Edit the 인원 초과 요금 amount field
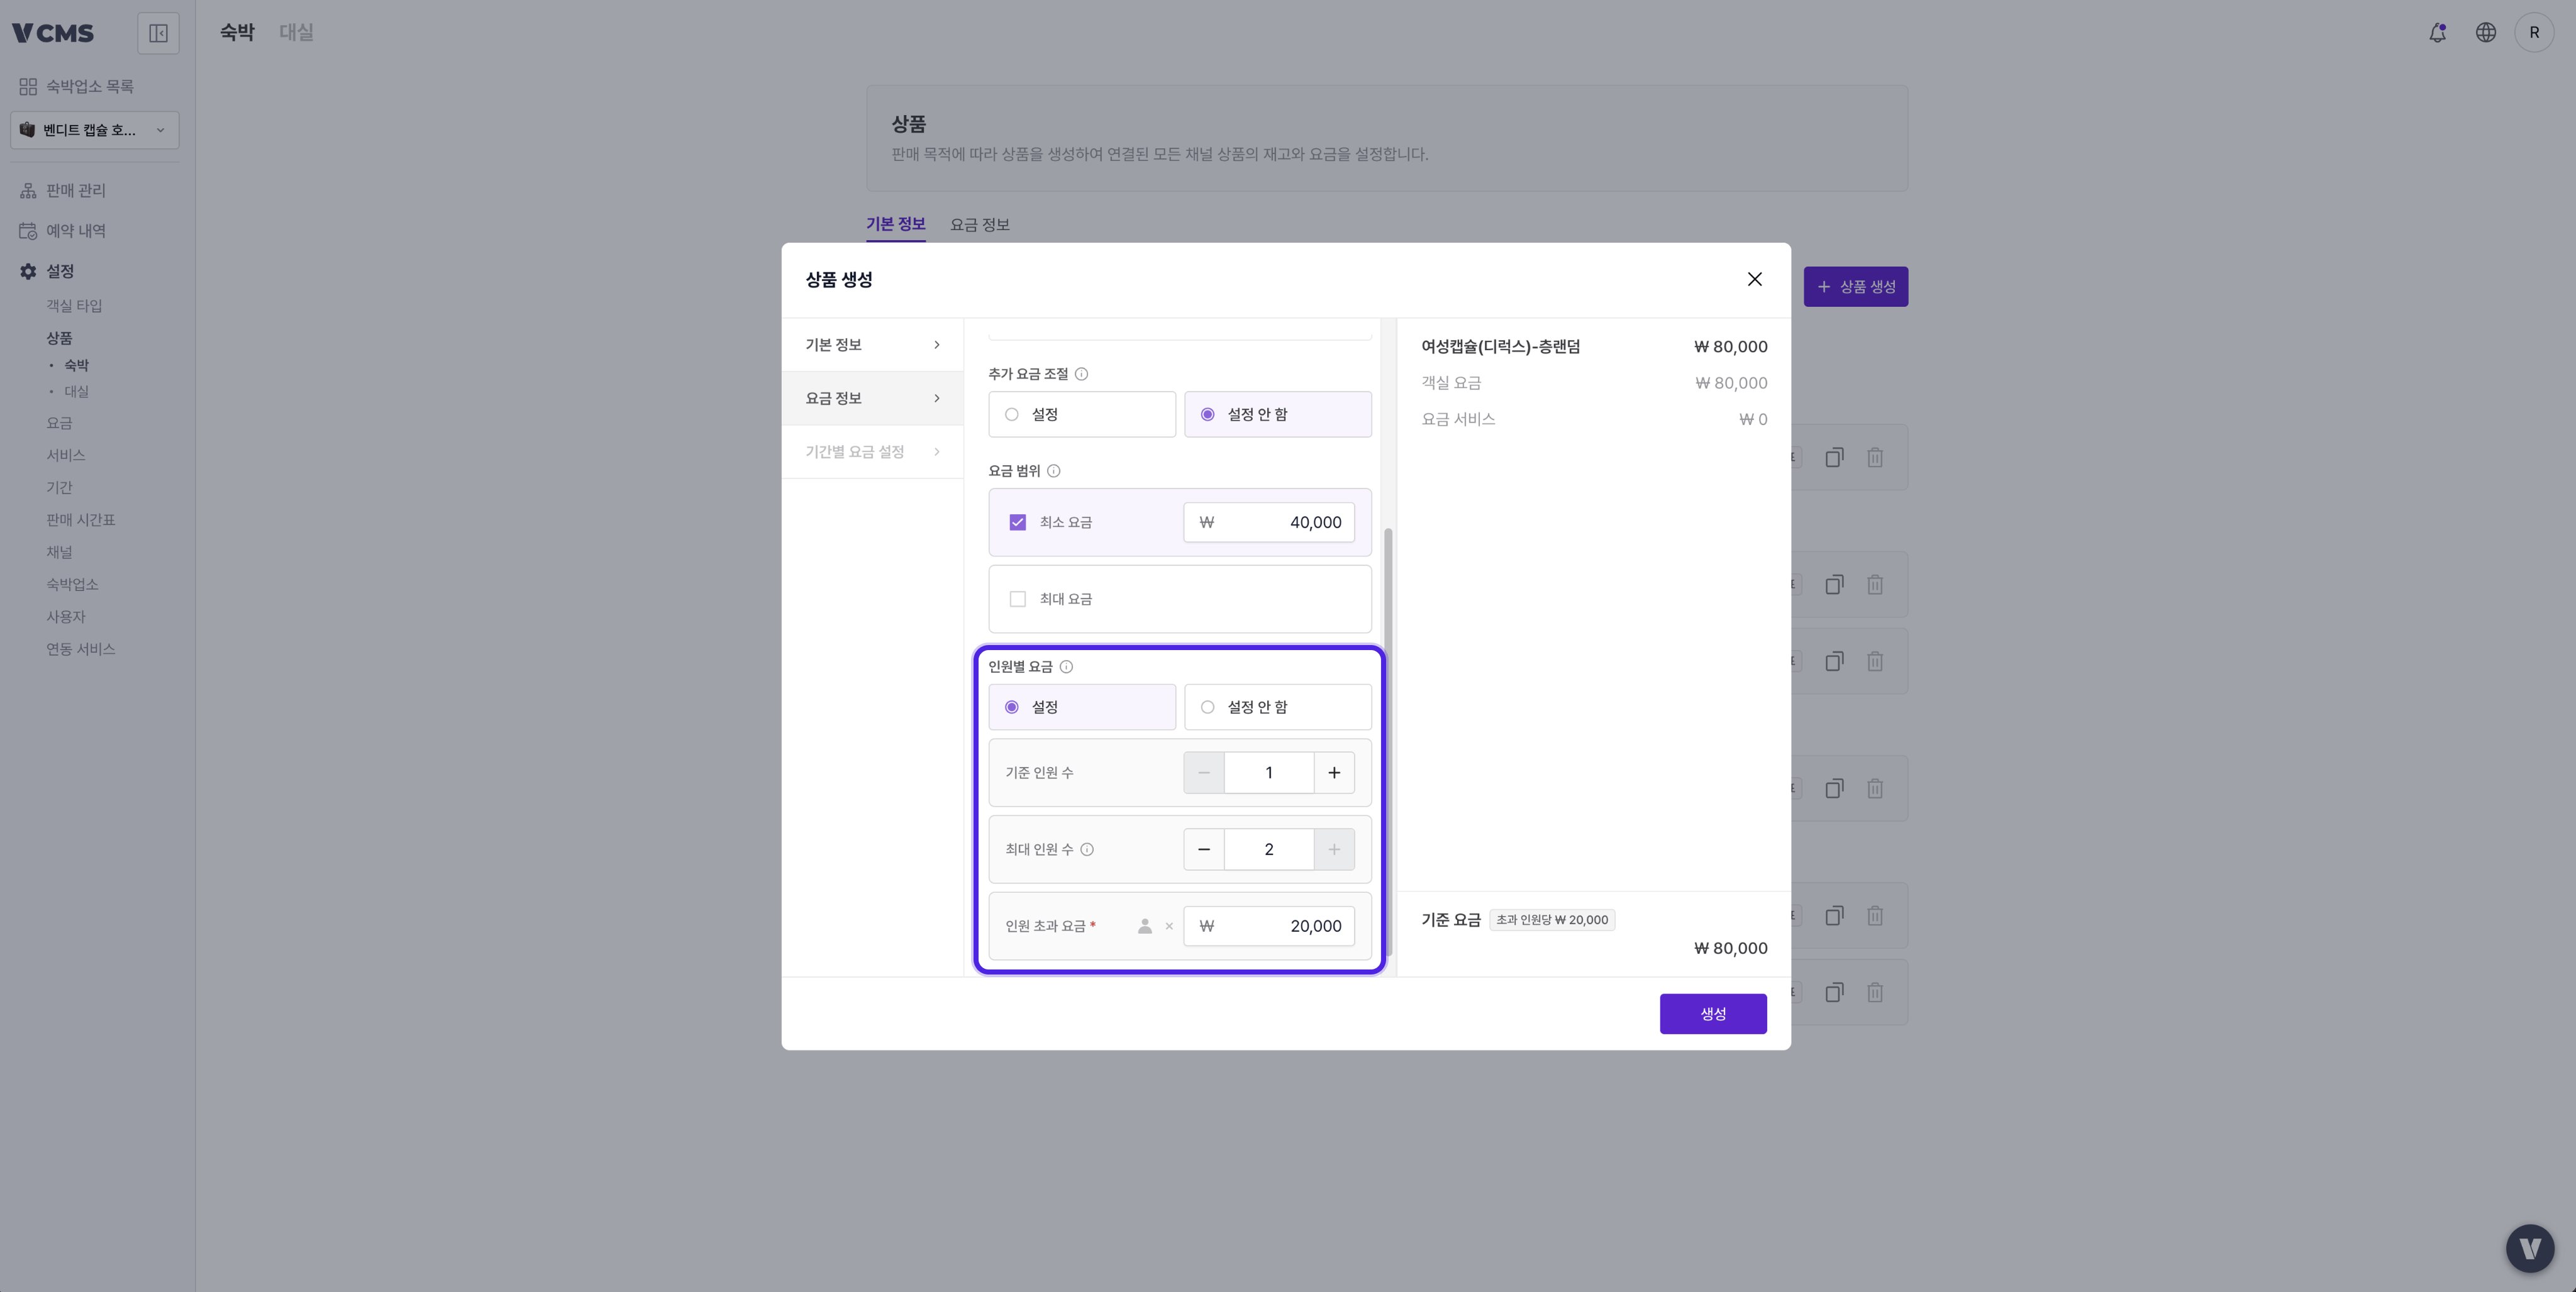 tap(1269, 926)
